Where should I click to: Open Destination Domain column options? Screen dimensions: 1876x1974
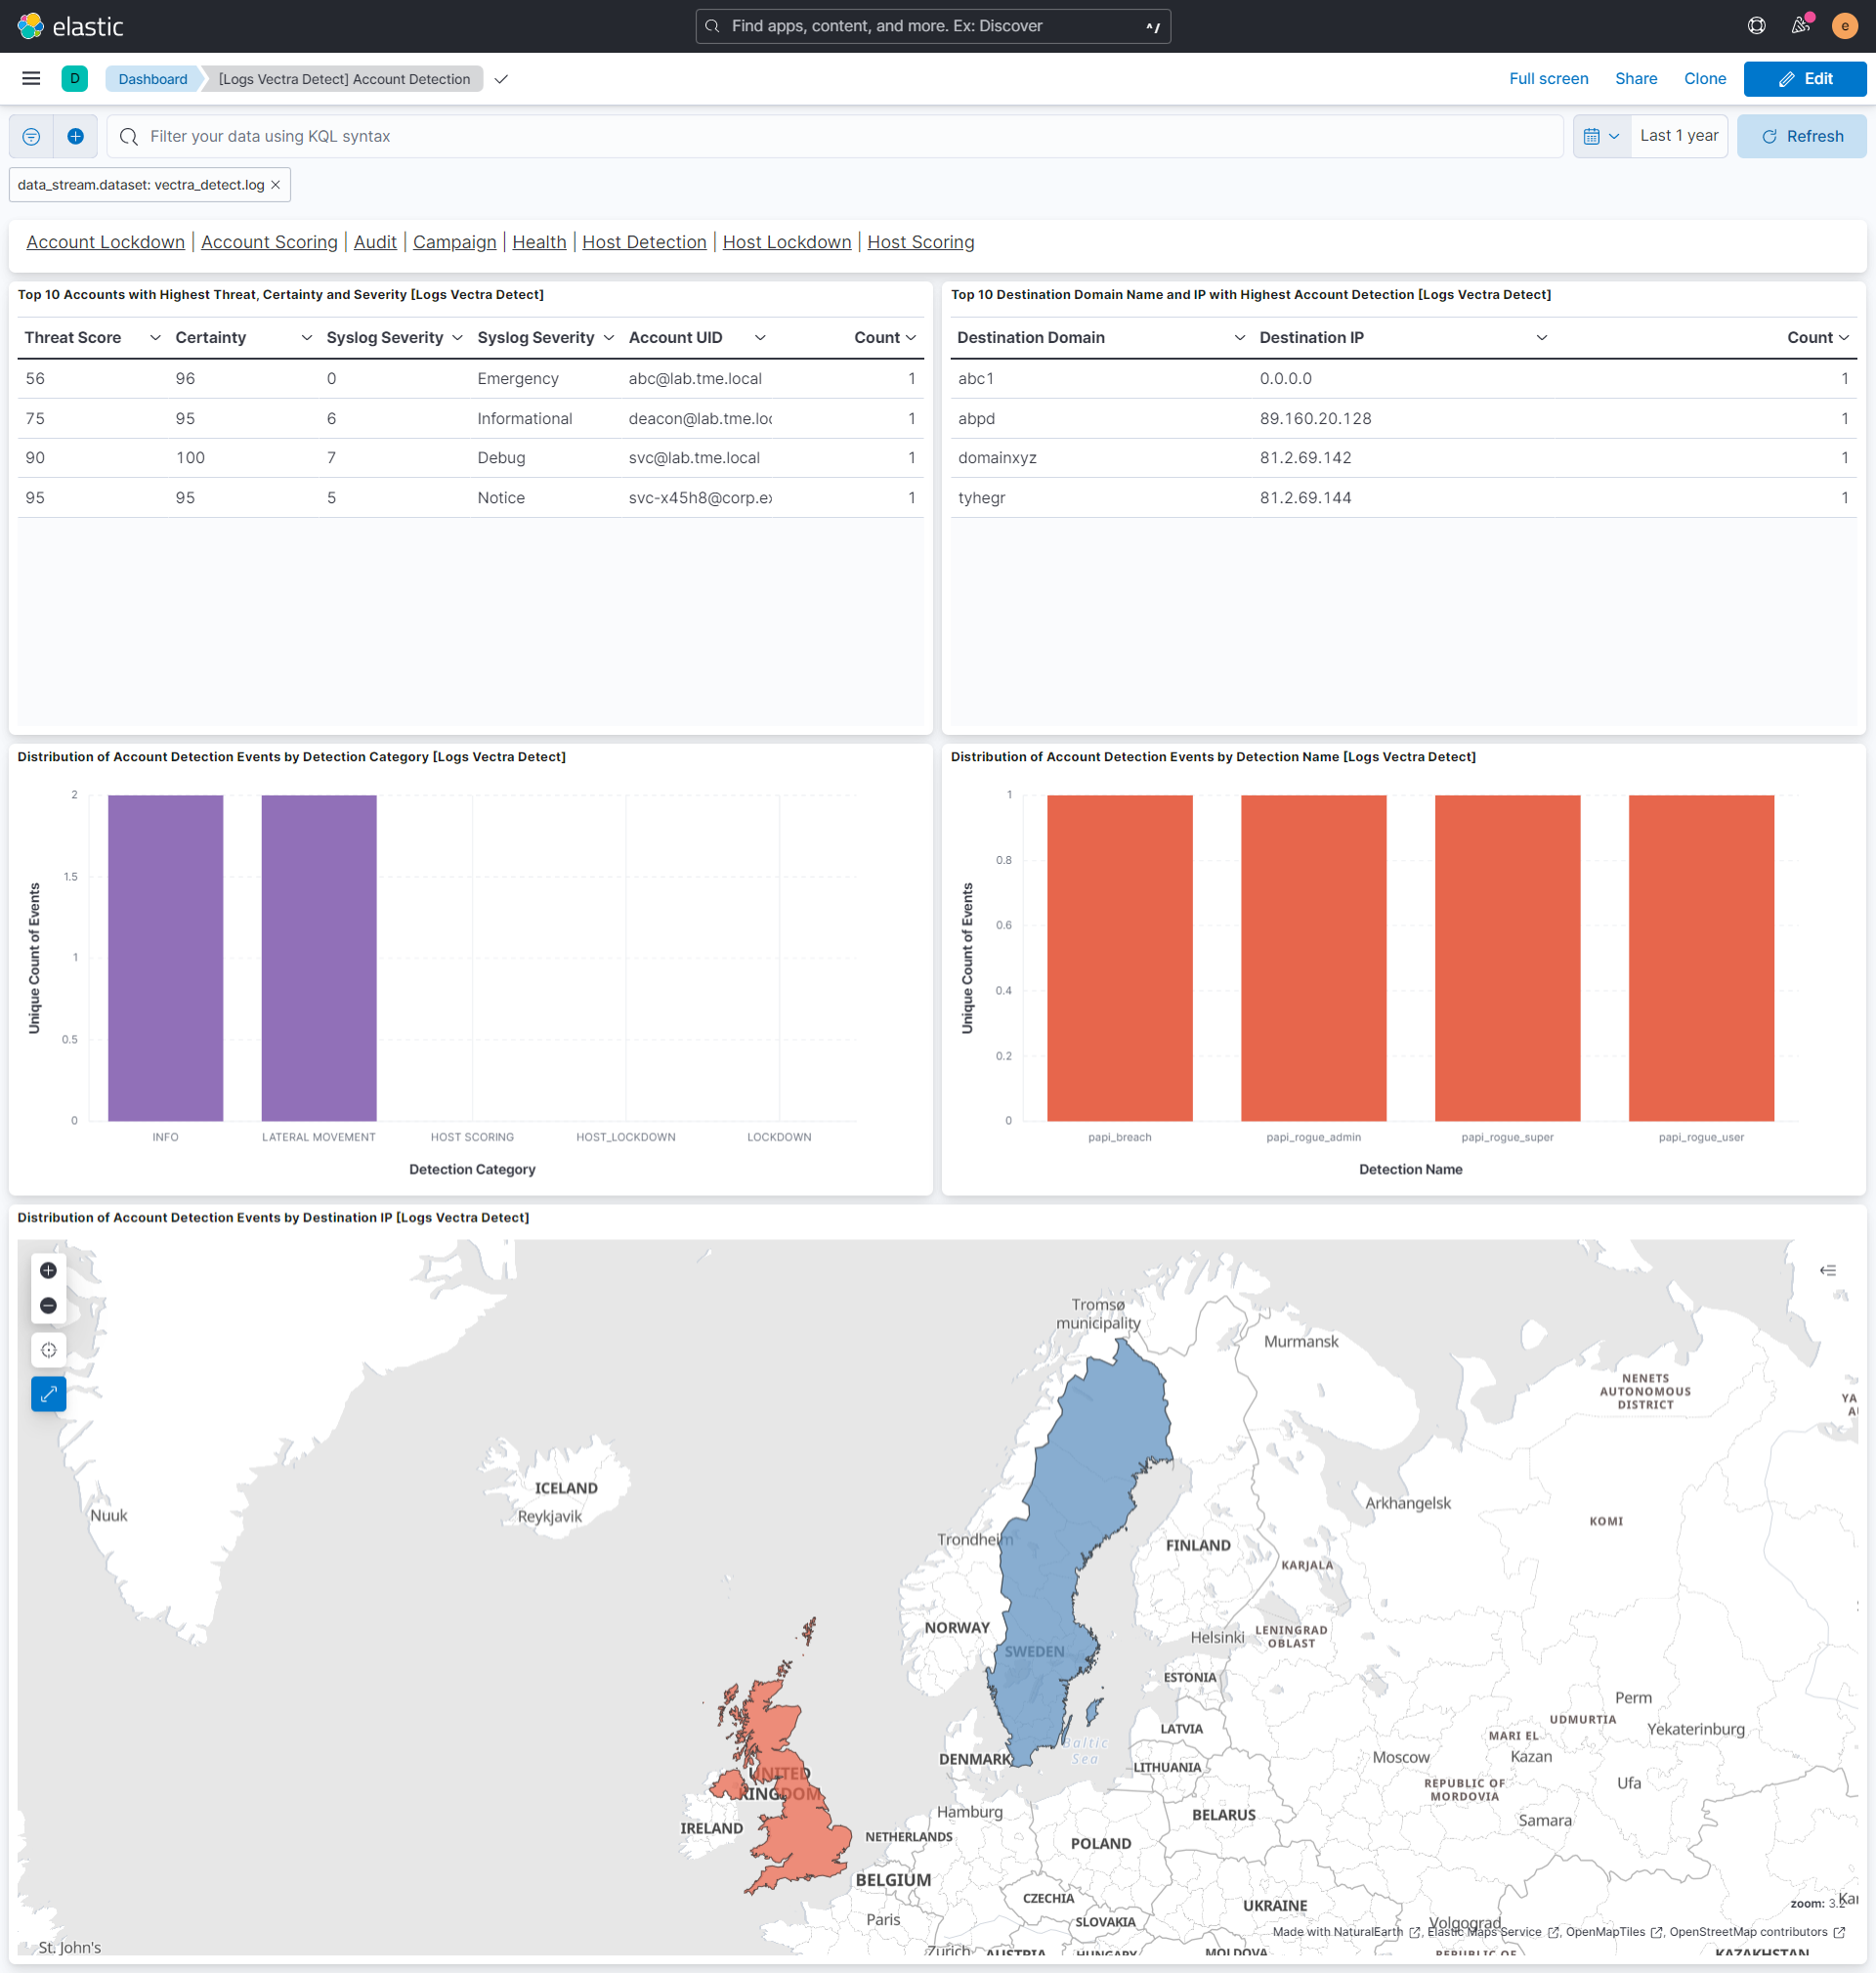tap(1240, 338)
